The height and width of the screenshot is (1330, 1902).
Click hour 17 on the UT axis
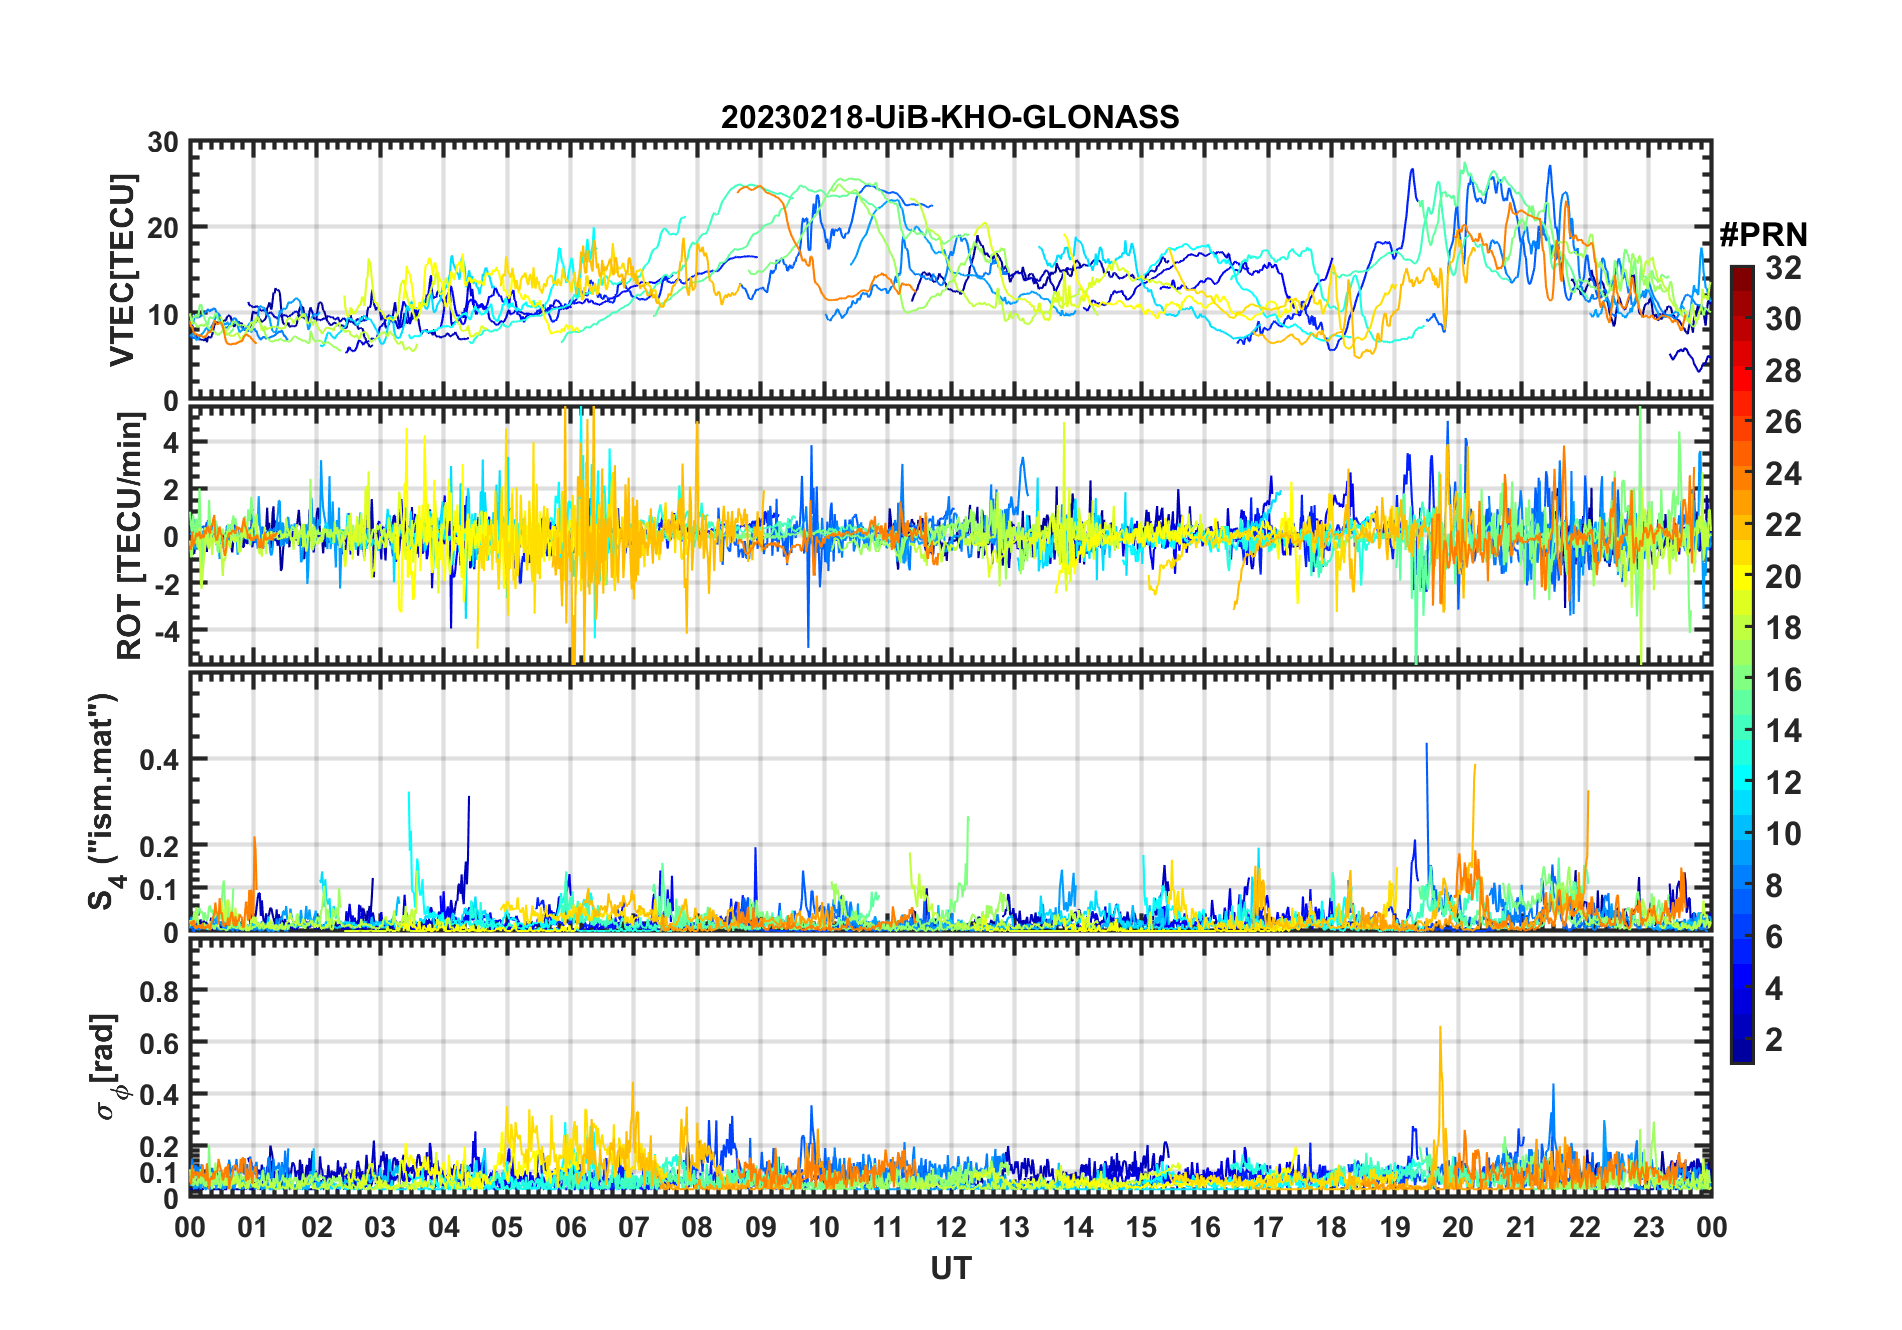click(1268, 1226)
